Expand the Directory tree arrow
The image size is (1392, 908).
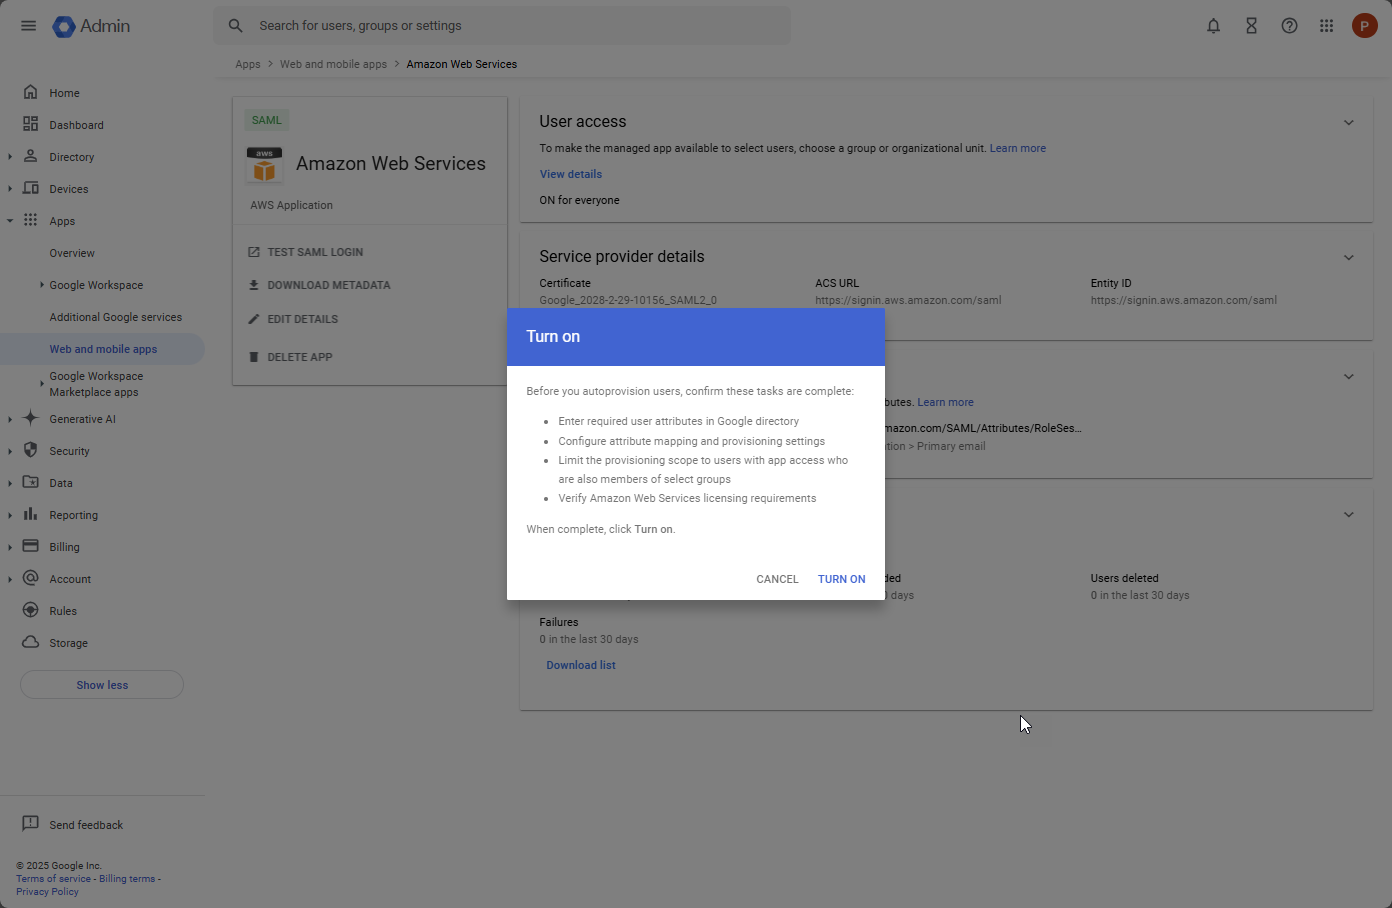coord(10,157)
